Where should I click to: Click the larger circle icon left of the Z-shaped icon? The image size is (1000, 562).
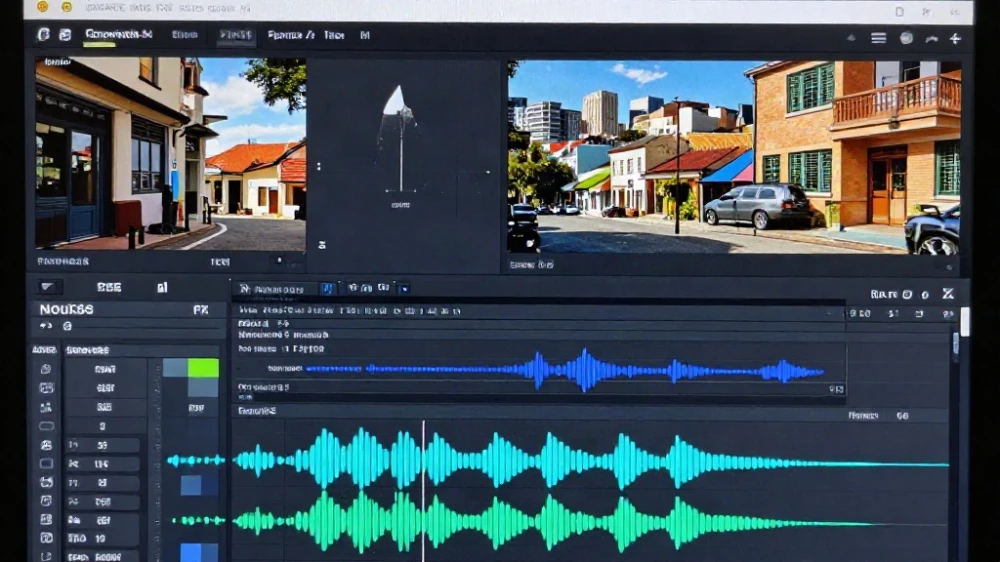pyautogui.click(x=907, y=294)
